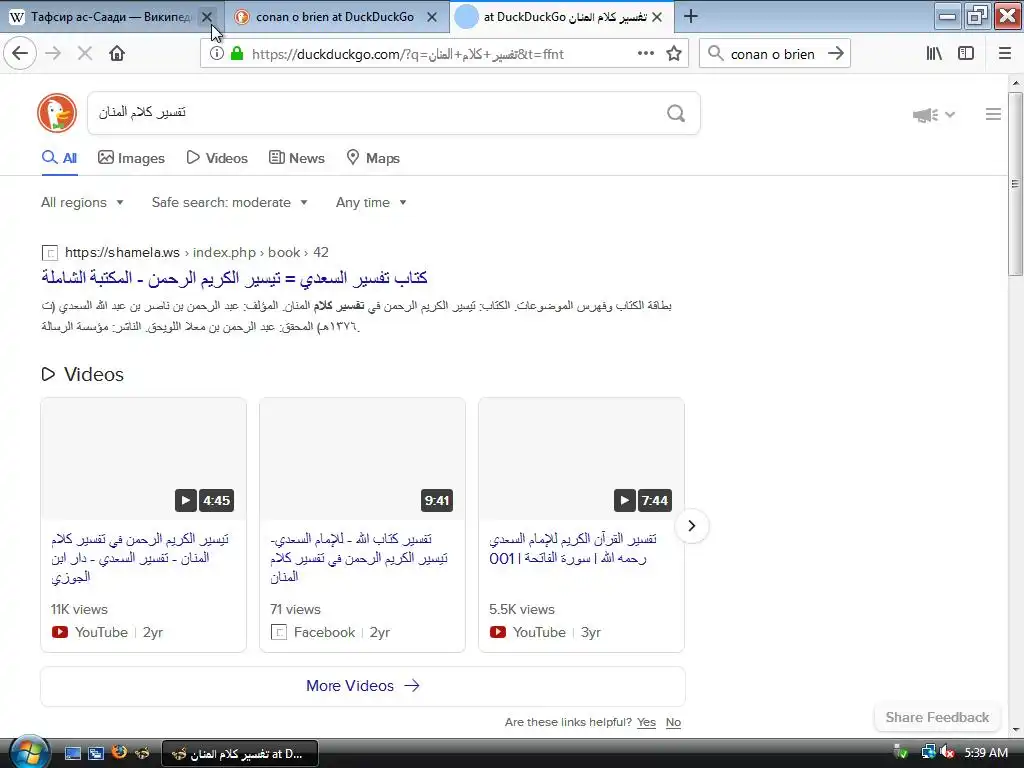Click the Show Desktop quick launch icon
Viewport: 1024px width, 768px height.
pyautogui.click(x=72, y=753)
